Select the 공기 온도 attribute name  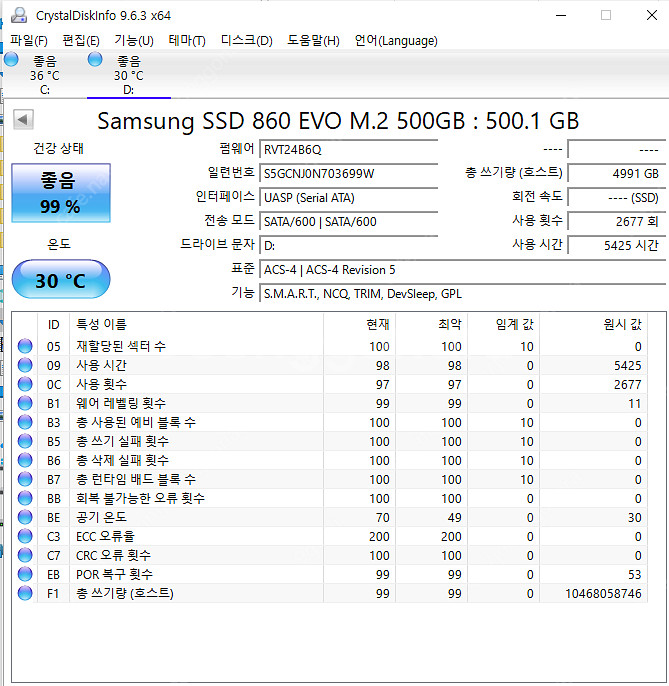pos(101,517)
